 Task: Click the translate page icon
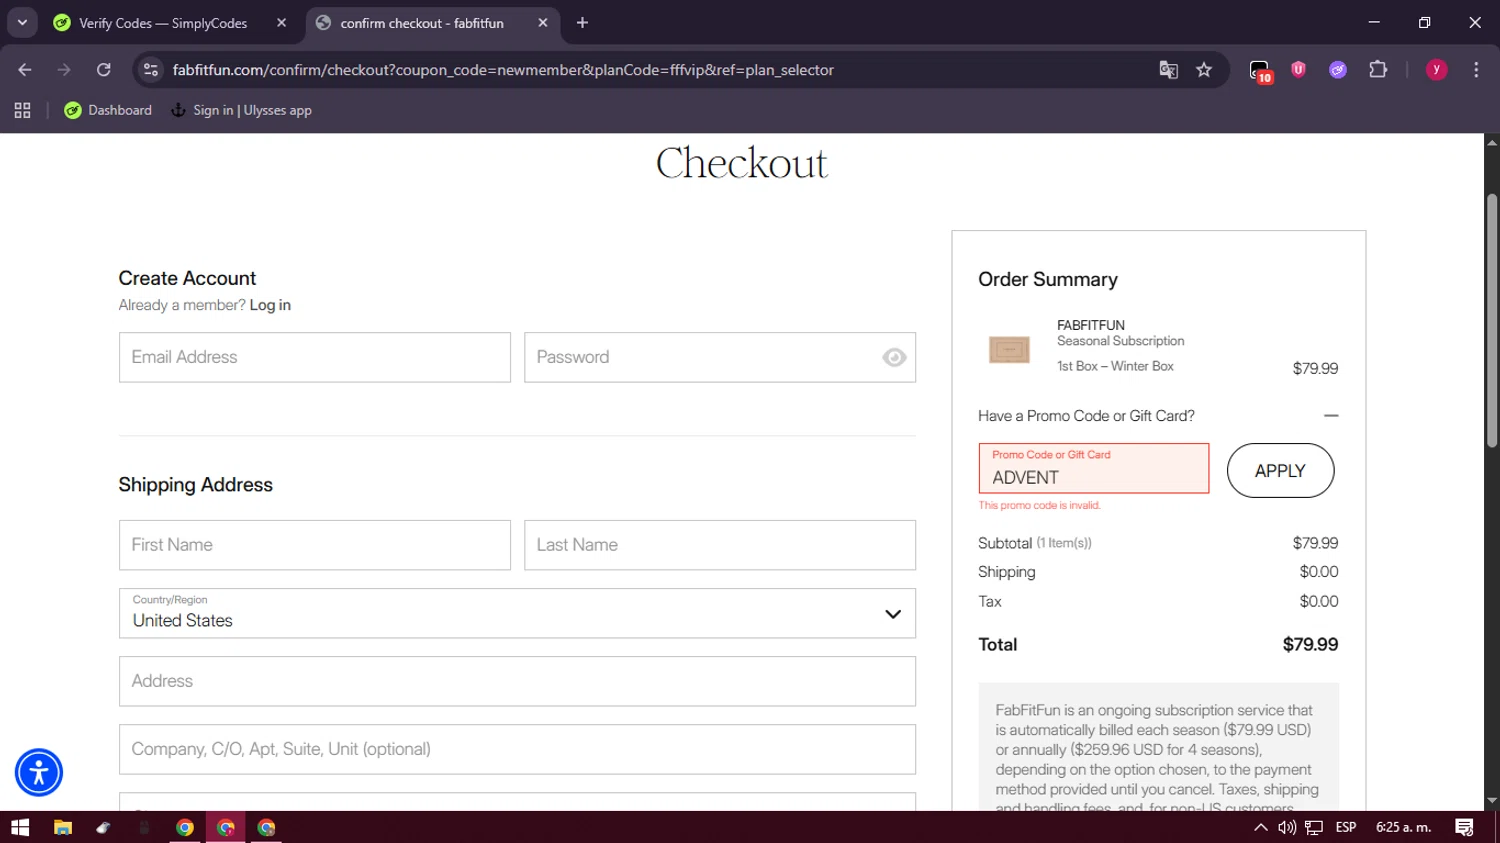point(1168,70)
